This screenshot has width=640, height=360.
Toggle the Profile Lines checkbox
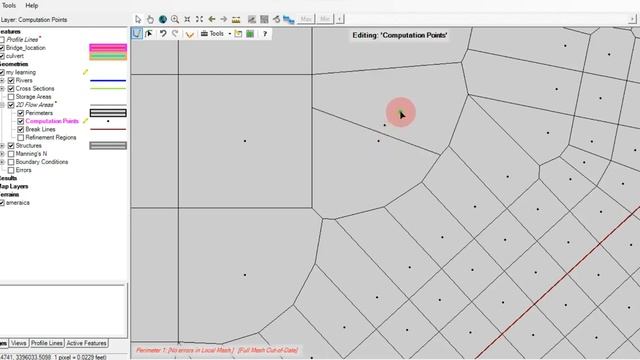2,40
